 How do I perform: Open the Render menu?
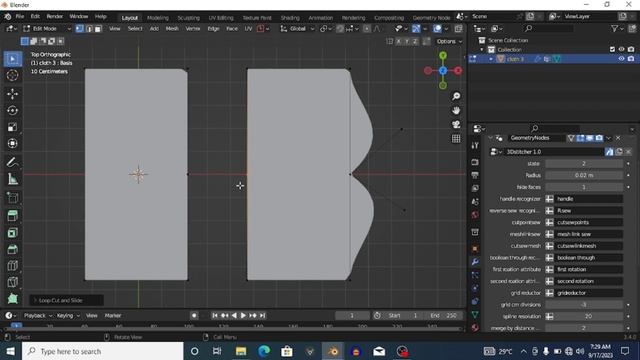point(54,17)
